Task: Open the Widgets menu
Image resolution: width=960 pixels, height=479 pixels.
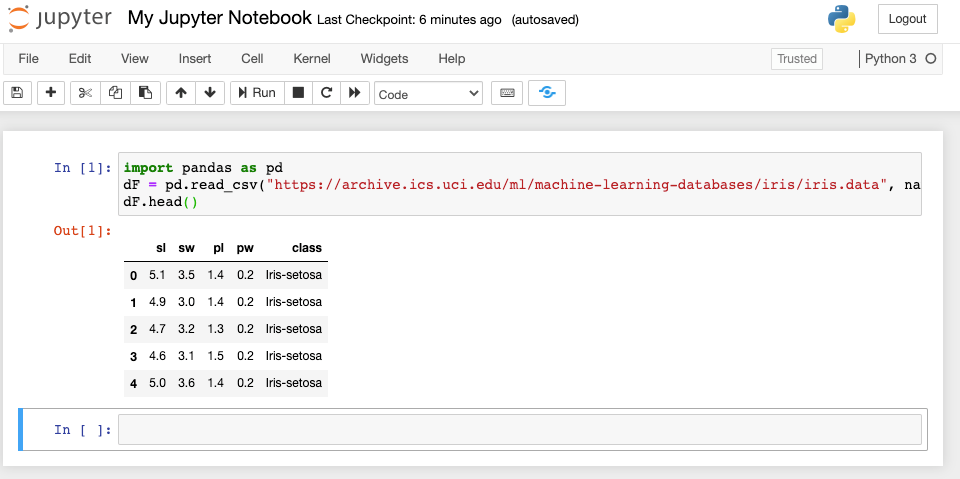Action: [x=384, y=59]
